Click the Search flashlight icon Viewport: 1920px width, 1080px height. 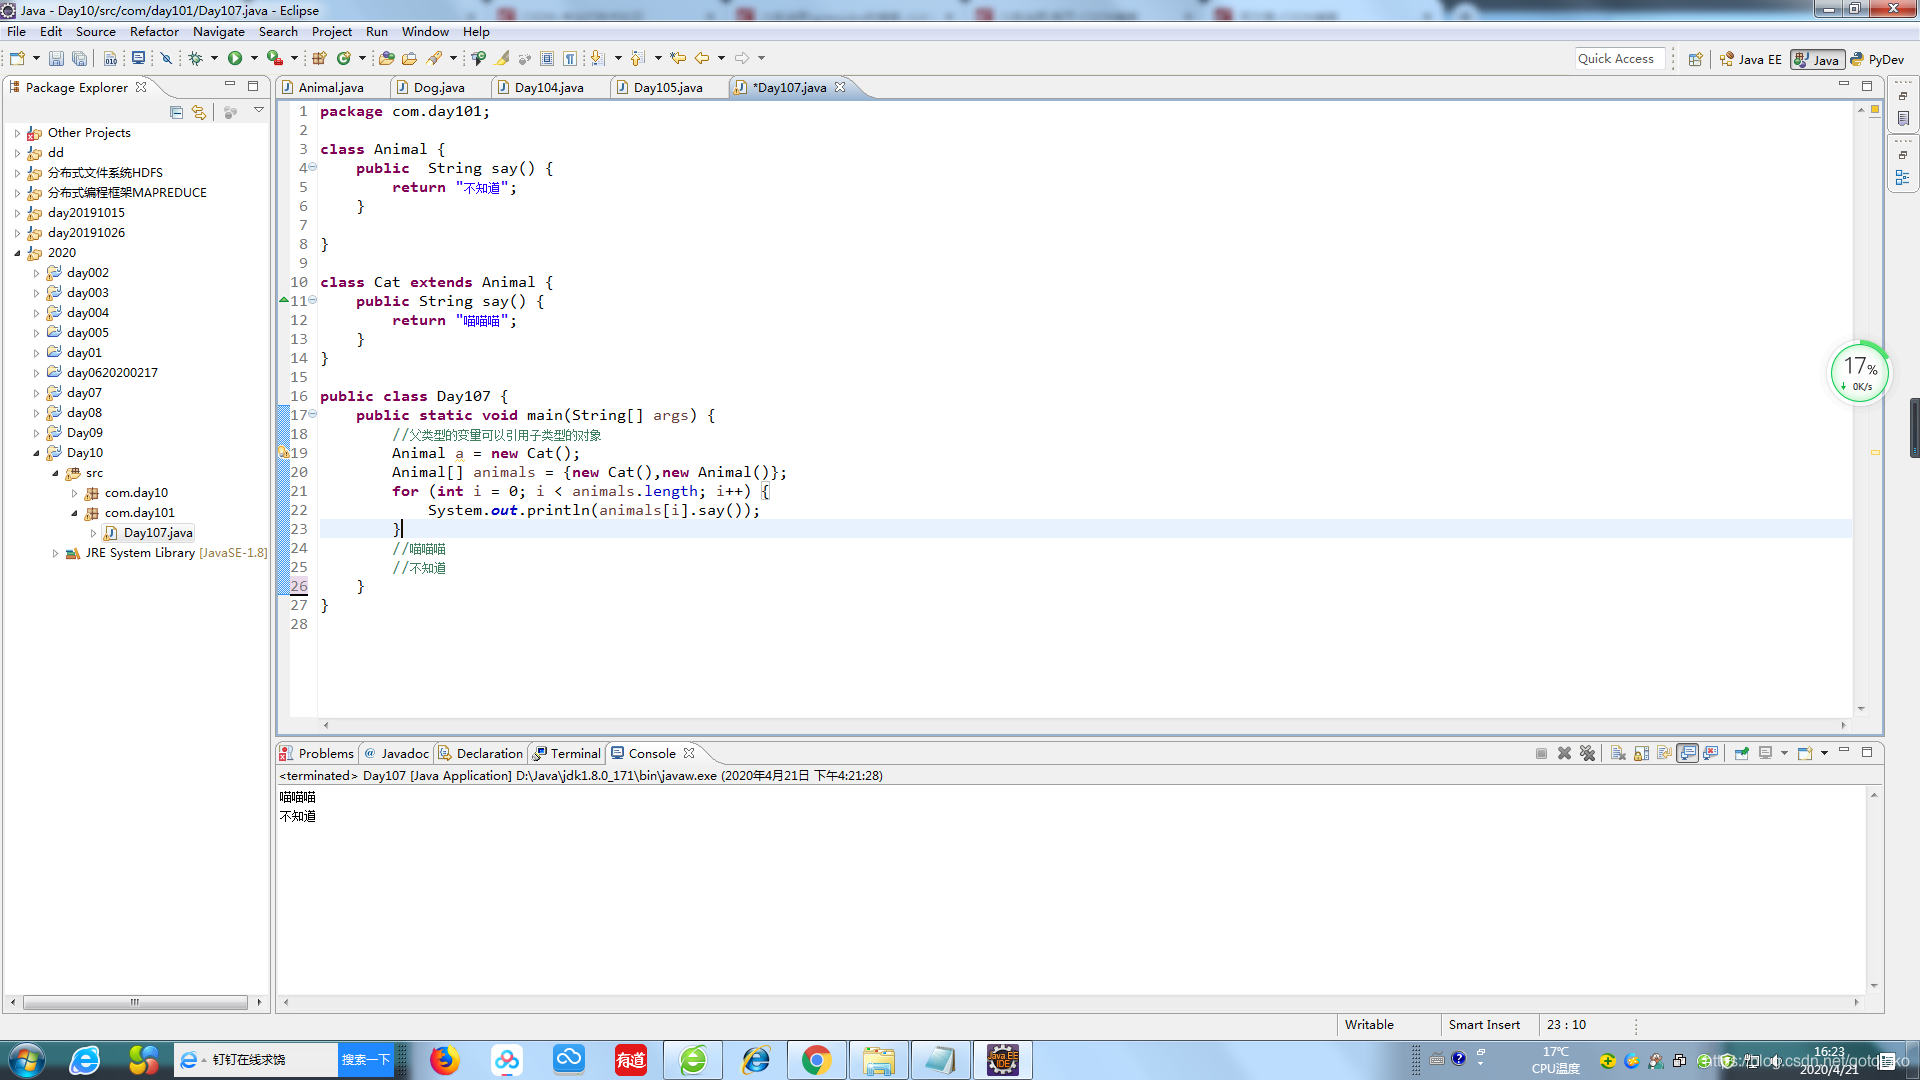pos(434,59)
